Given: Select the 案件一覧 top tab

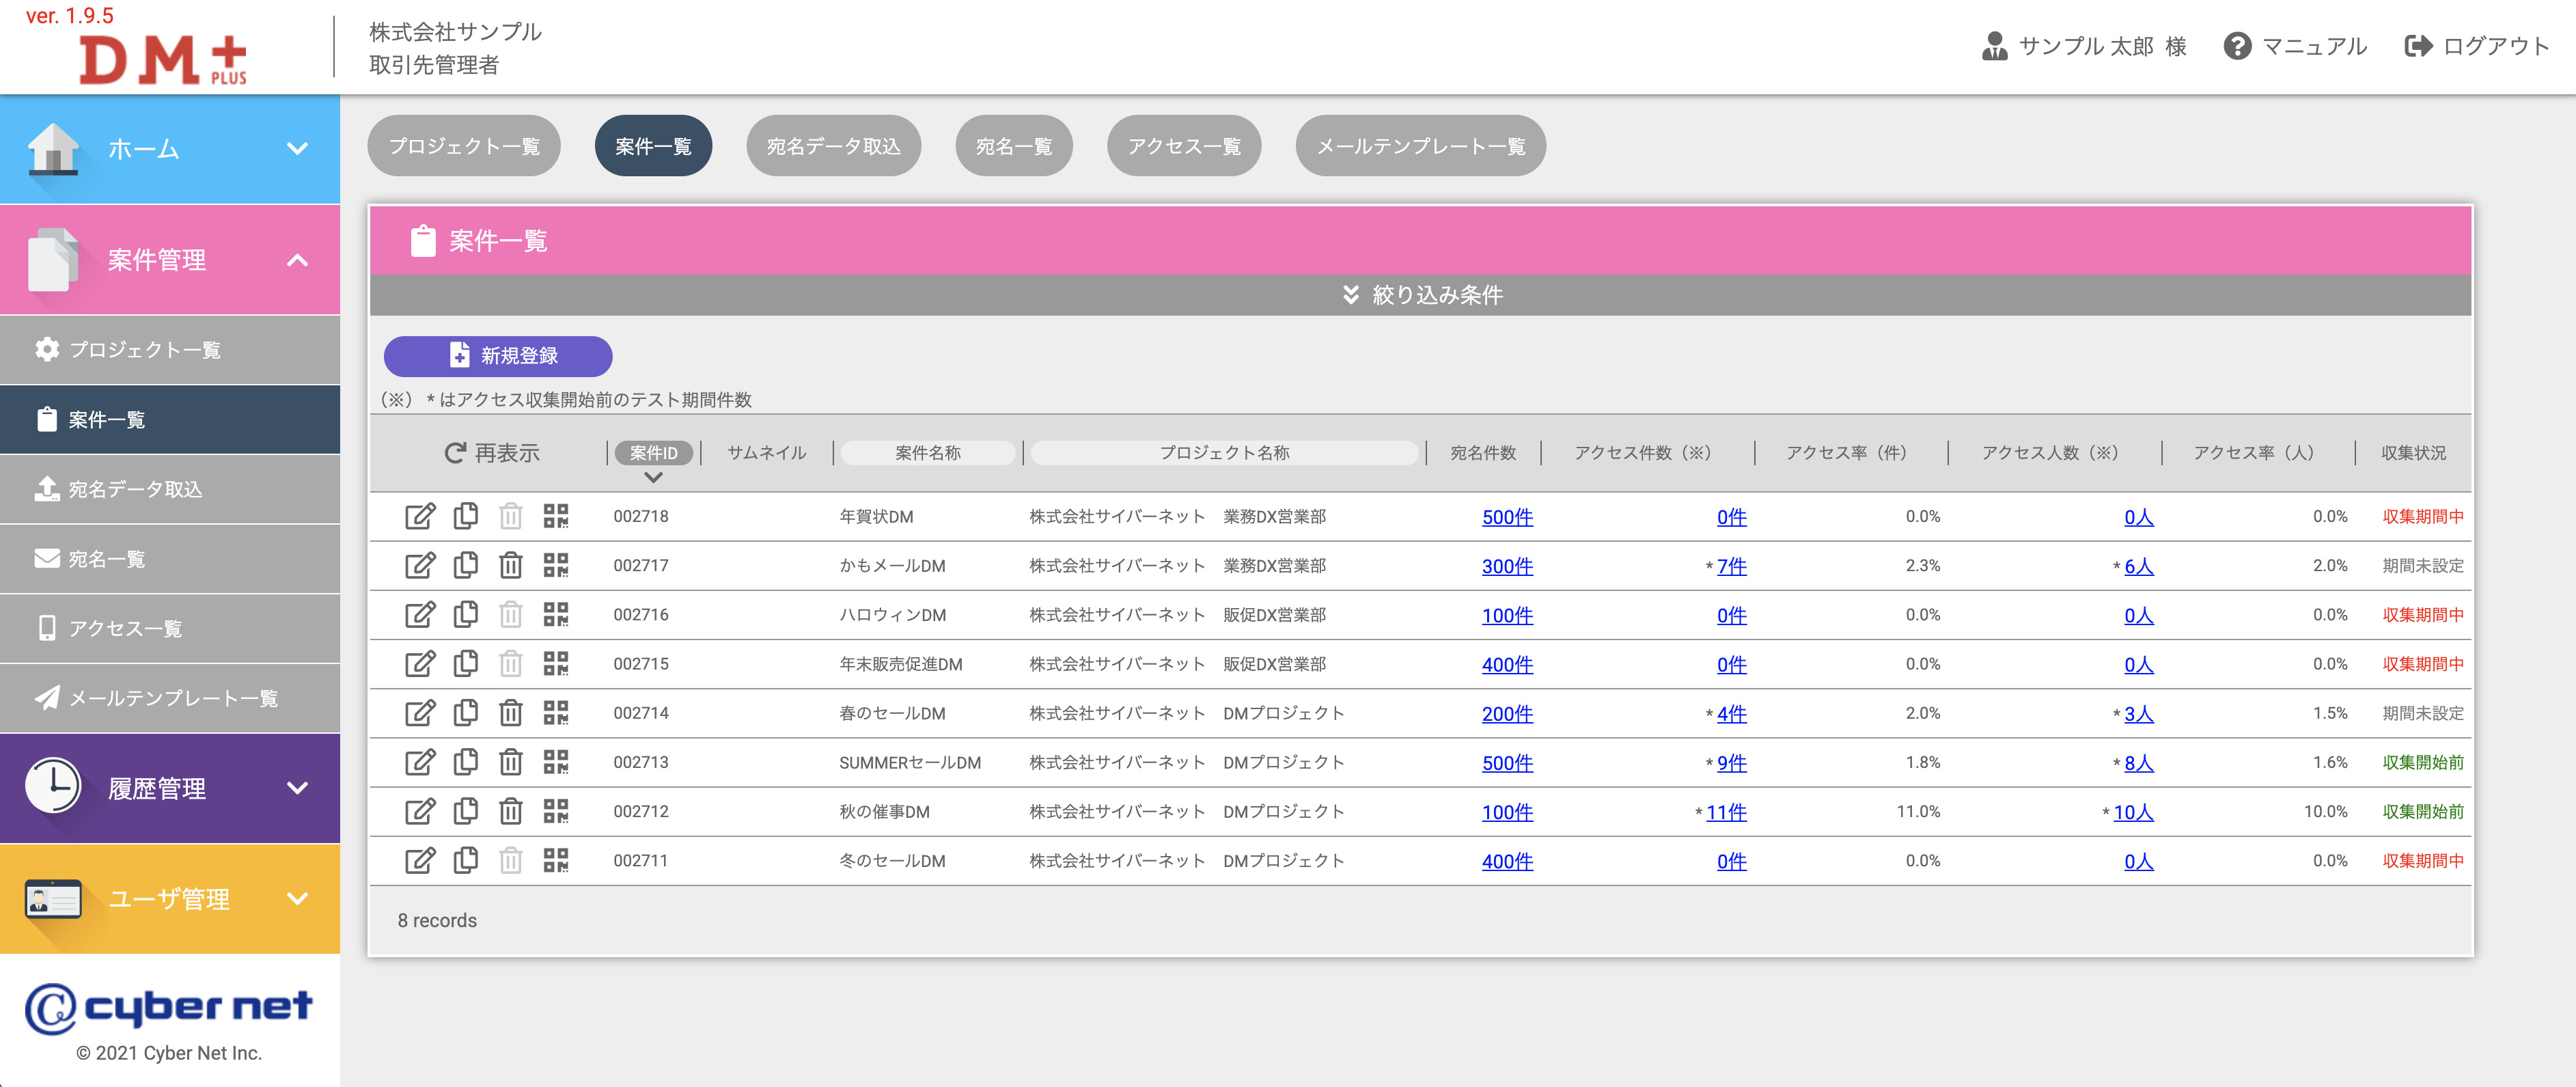Looking at the screenshot, I should 653,146.
